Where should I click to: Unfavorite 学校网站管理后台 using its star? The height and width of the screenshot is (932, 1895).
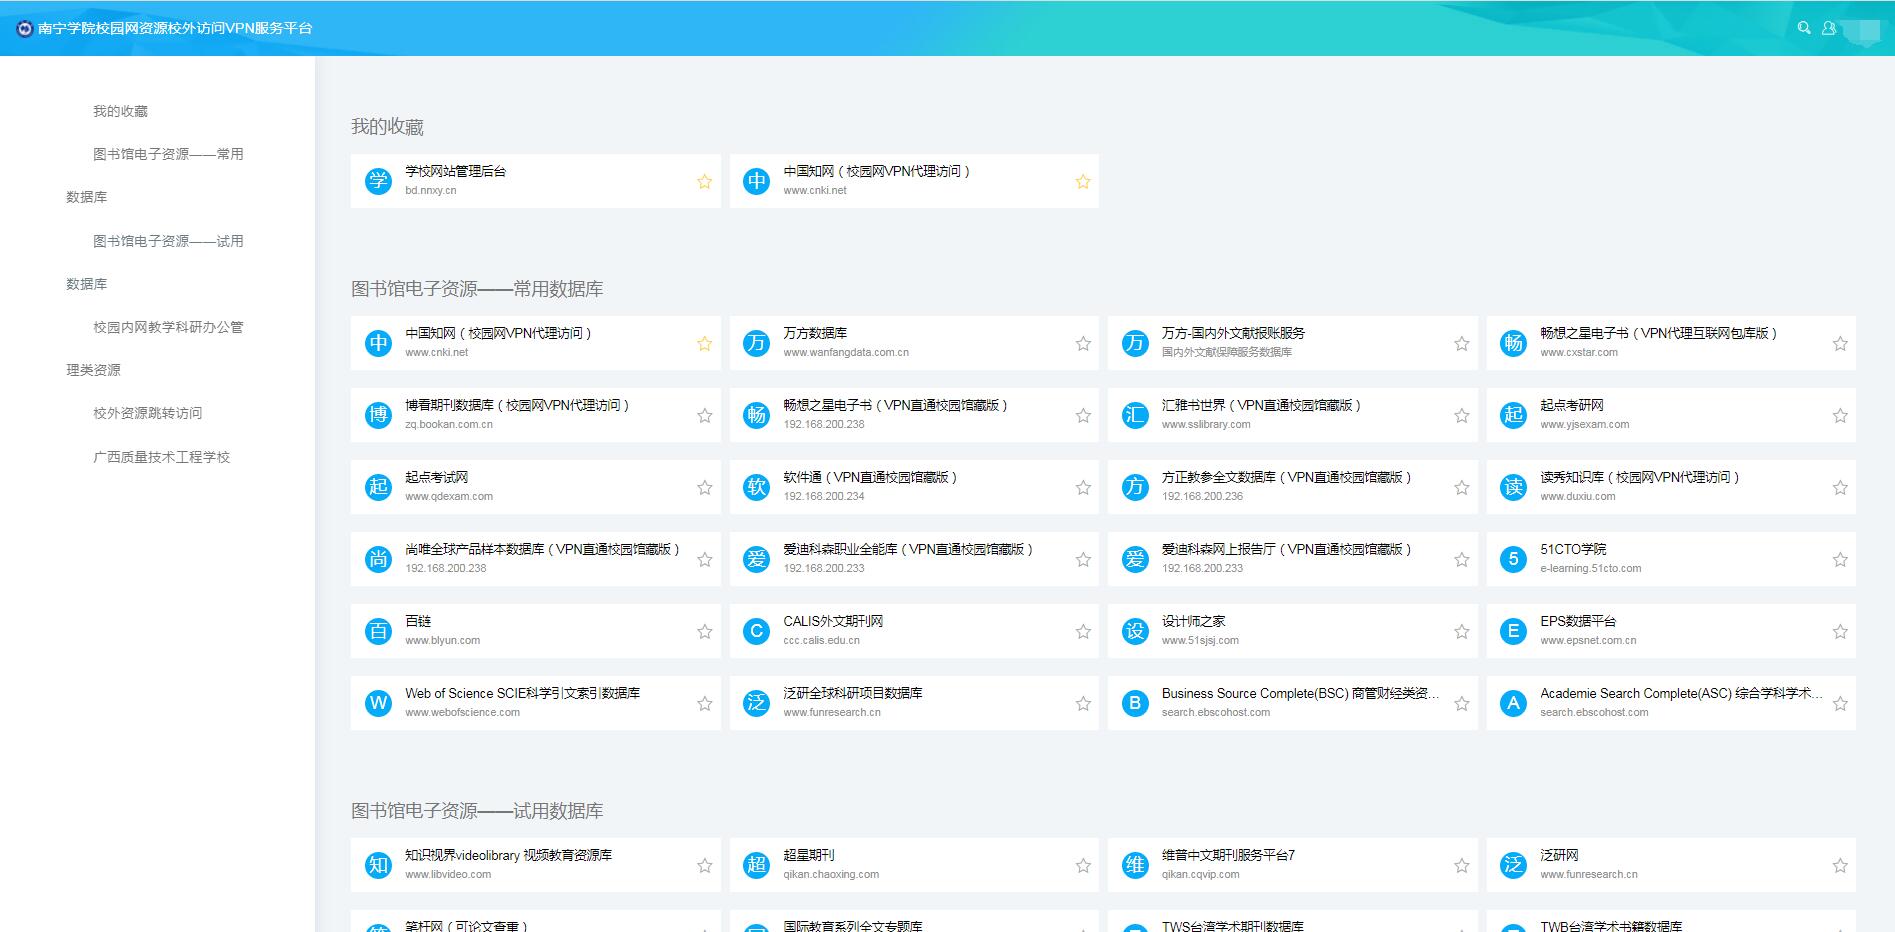[x=704, y=182]
